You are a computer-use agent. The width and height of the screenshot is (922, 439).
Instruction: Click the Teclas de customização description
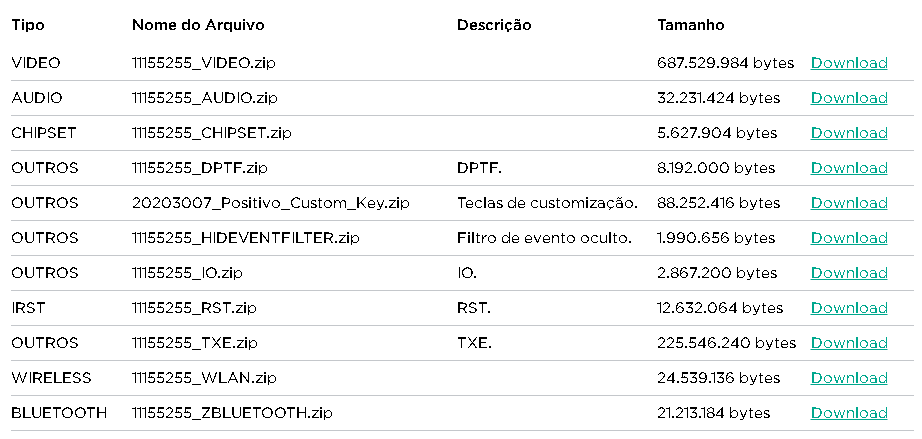click(547, 203)
